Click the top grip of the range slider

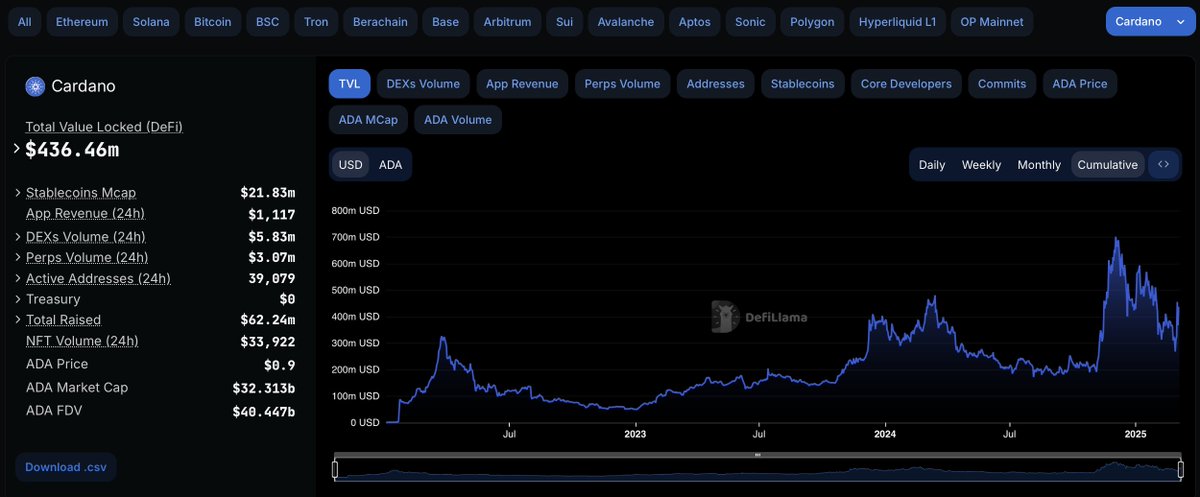(758, 455)
